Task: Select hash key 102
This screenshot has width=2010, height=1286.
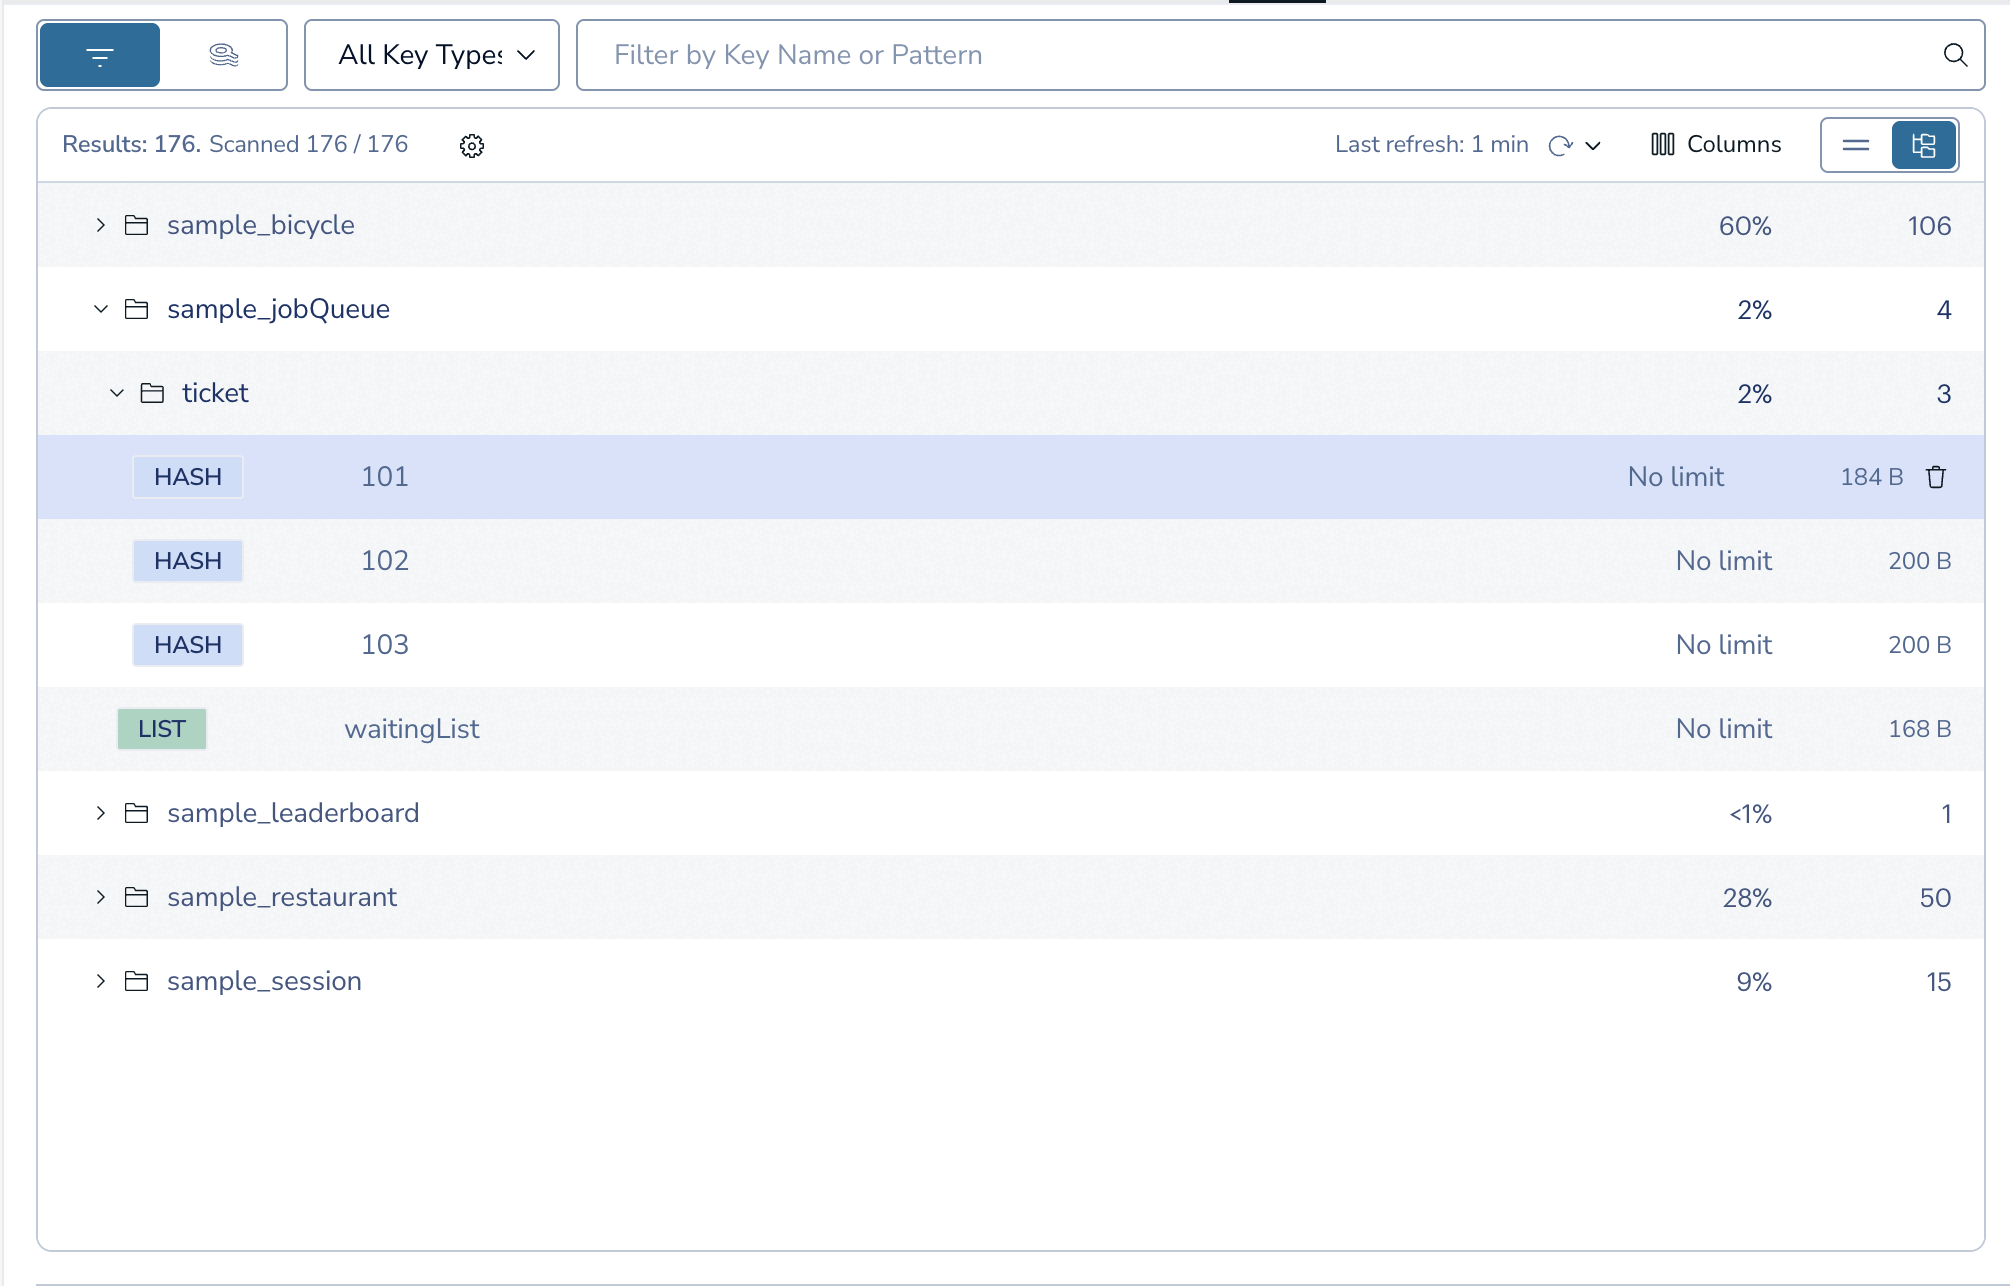Action: pyautogui.click(x=385, y=561)
